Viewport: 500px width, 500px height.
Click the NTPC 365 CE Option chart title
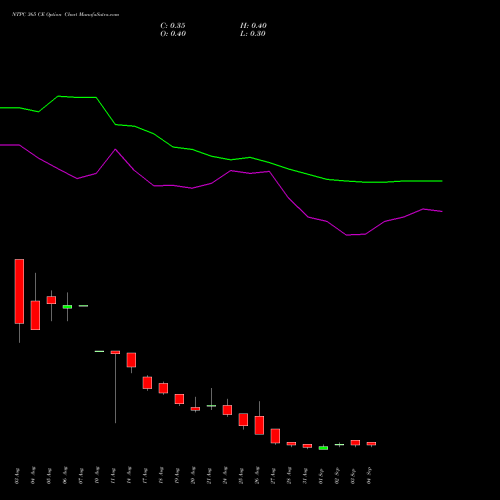[x=66, y=15]
